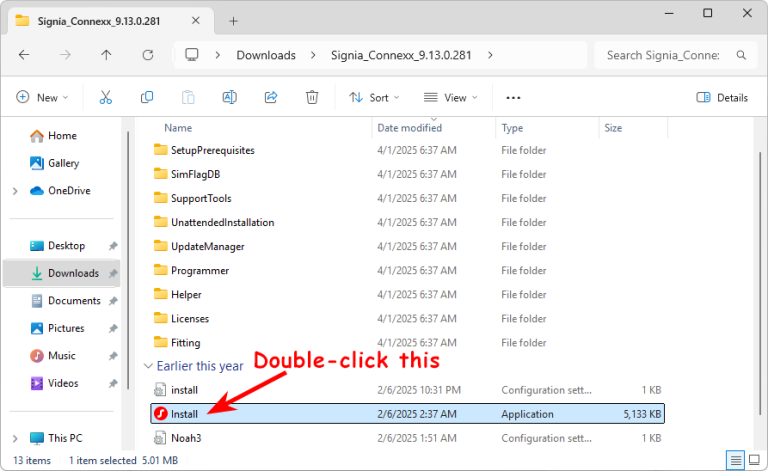768x471 pixels.
Task: Expand the OneDrive tree node
Action: click(15, 190)
